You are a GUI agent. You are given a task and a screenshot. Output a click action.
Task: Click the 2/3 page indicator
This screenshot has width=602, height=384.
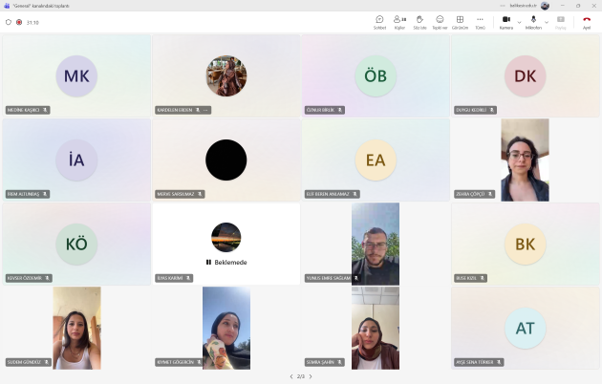[x=301, y=376]
